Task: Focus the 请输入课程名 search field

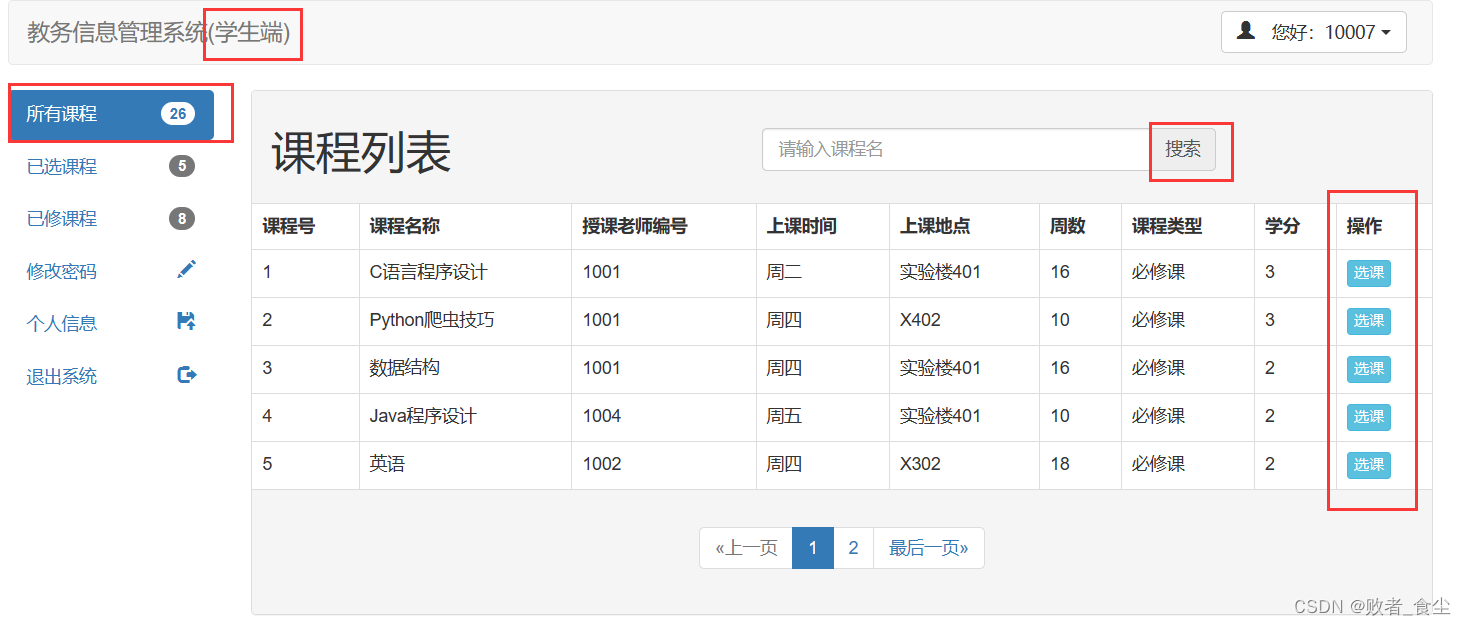Action: (x=956, y=149)
